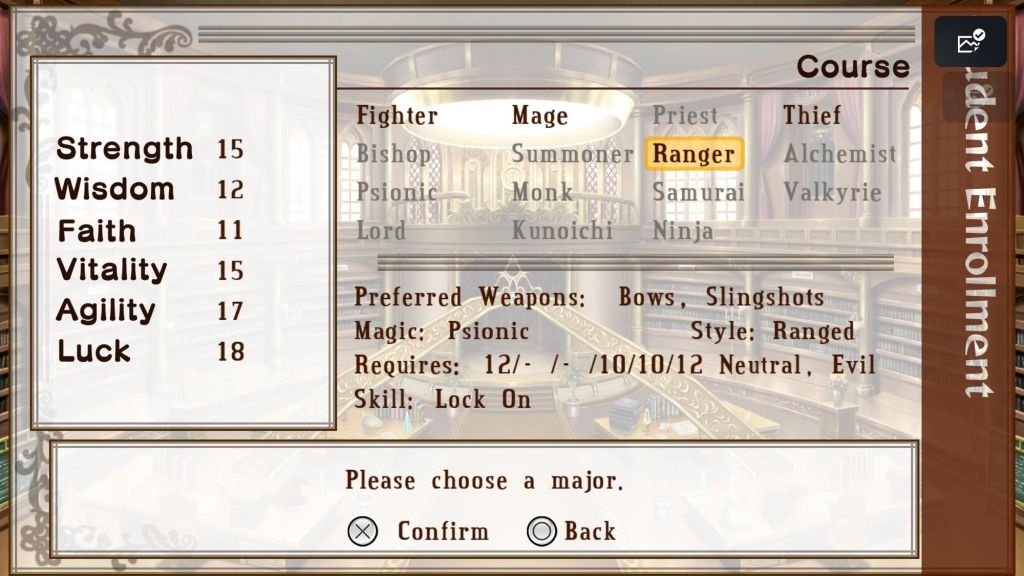Click the Back label
Screen dimensions: 1024x576
click(590, 531)
